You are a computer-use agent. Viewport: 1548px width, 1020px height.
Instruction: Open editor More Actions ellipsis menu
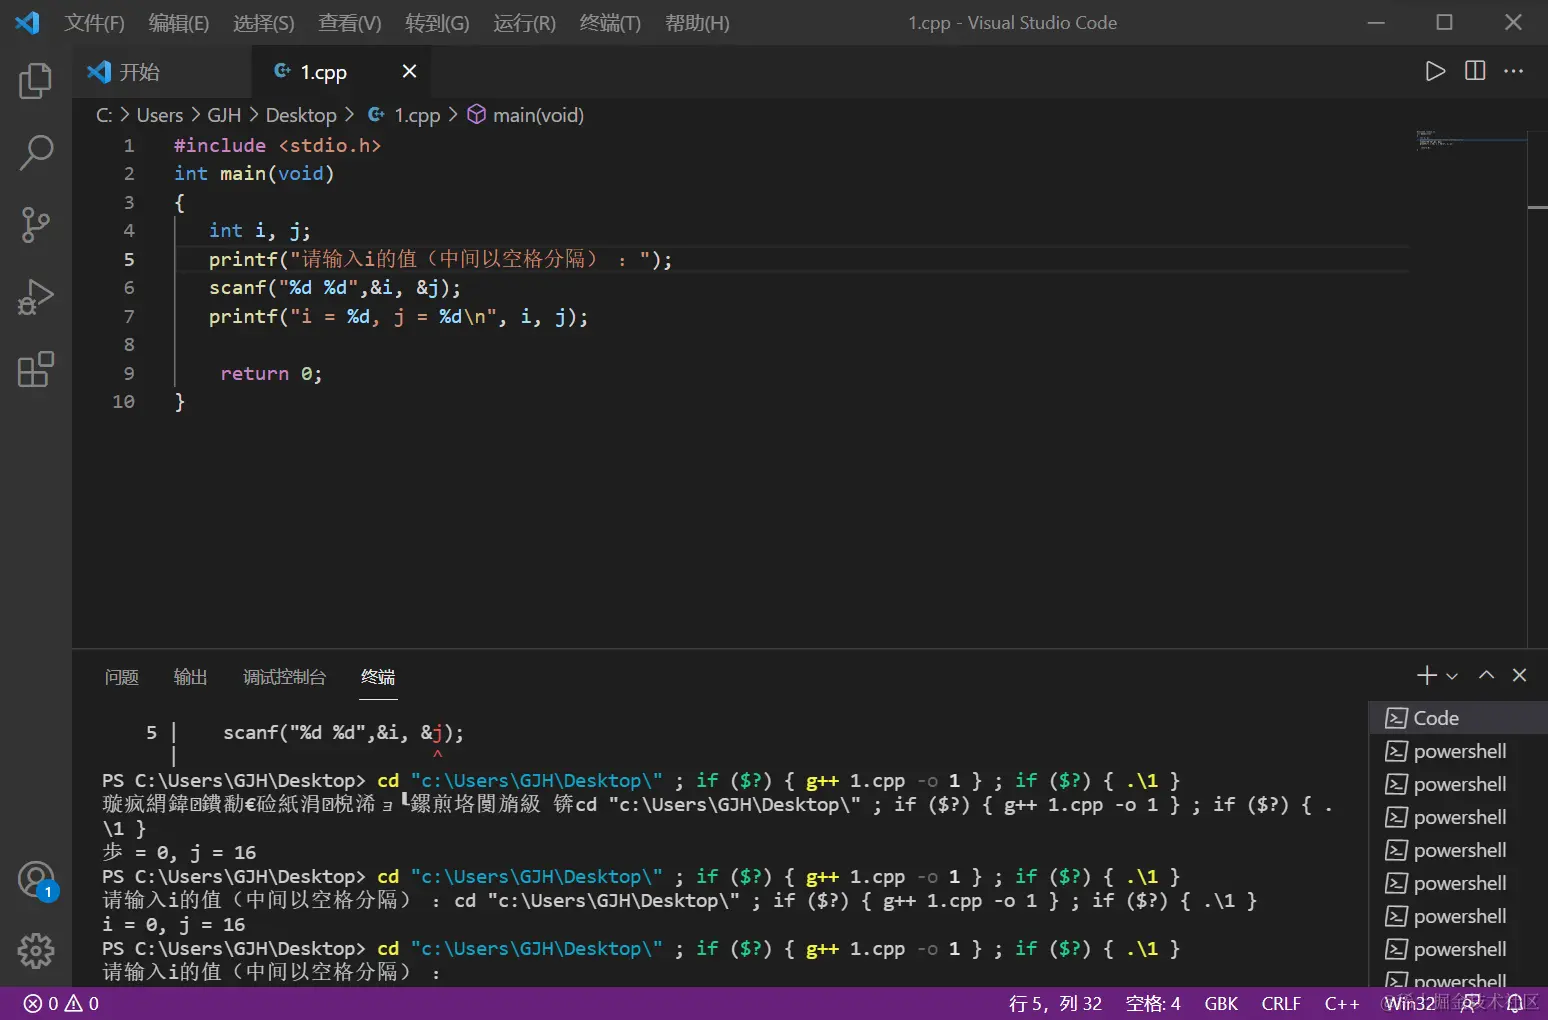tap(1514, 71)
